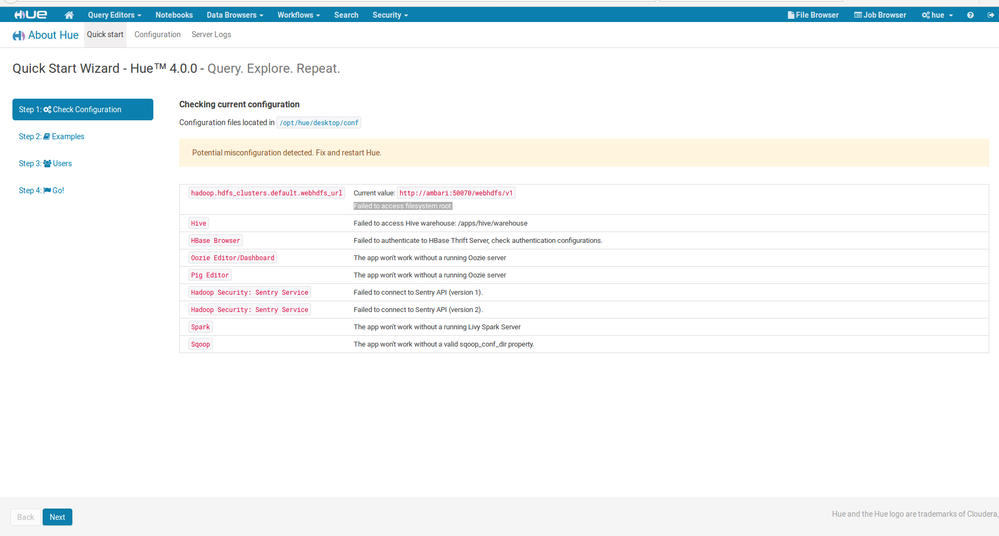Click the Livy Spark Server message
This screenshot has height=536, width=999.
tap(437, 326)
